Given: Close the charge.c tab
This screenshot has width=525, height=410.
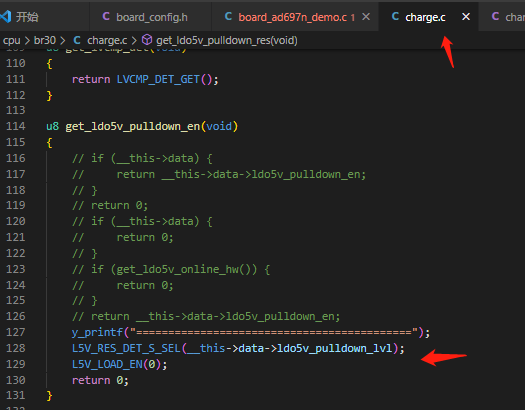Looking at the screenshot, I should click(x=466, y=16).
